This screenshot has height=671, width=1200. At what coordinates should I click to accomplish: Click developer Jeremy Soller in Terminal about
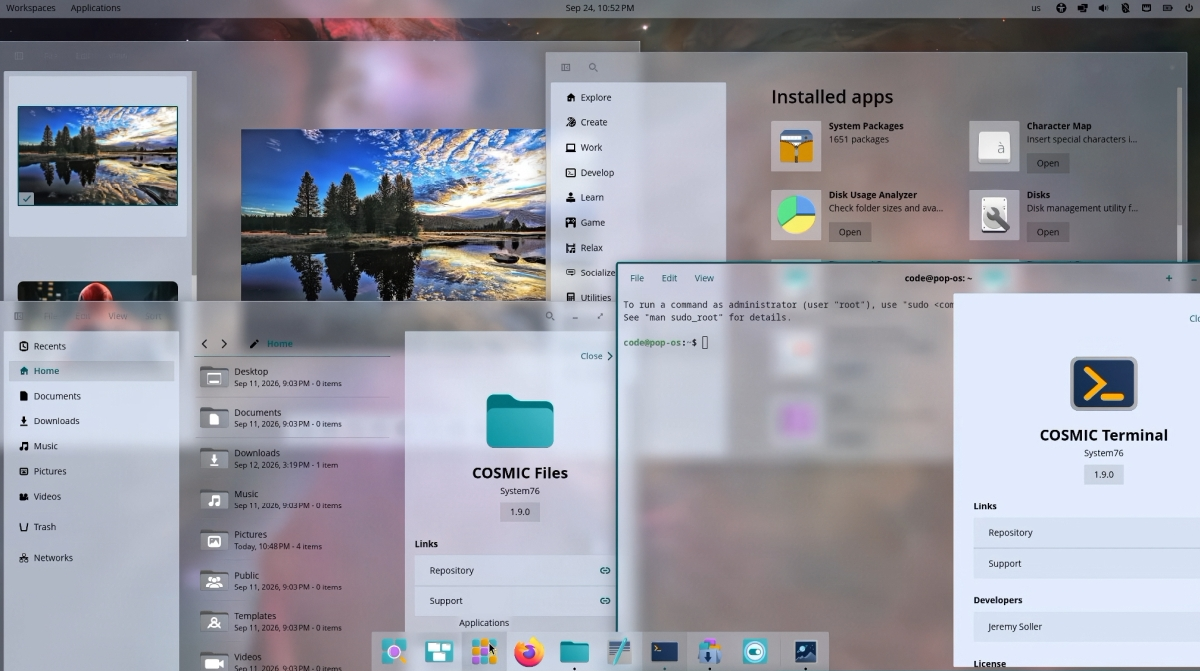pyautogui.click(x=1087, y=626)
